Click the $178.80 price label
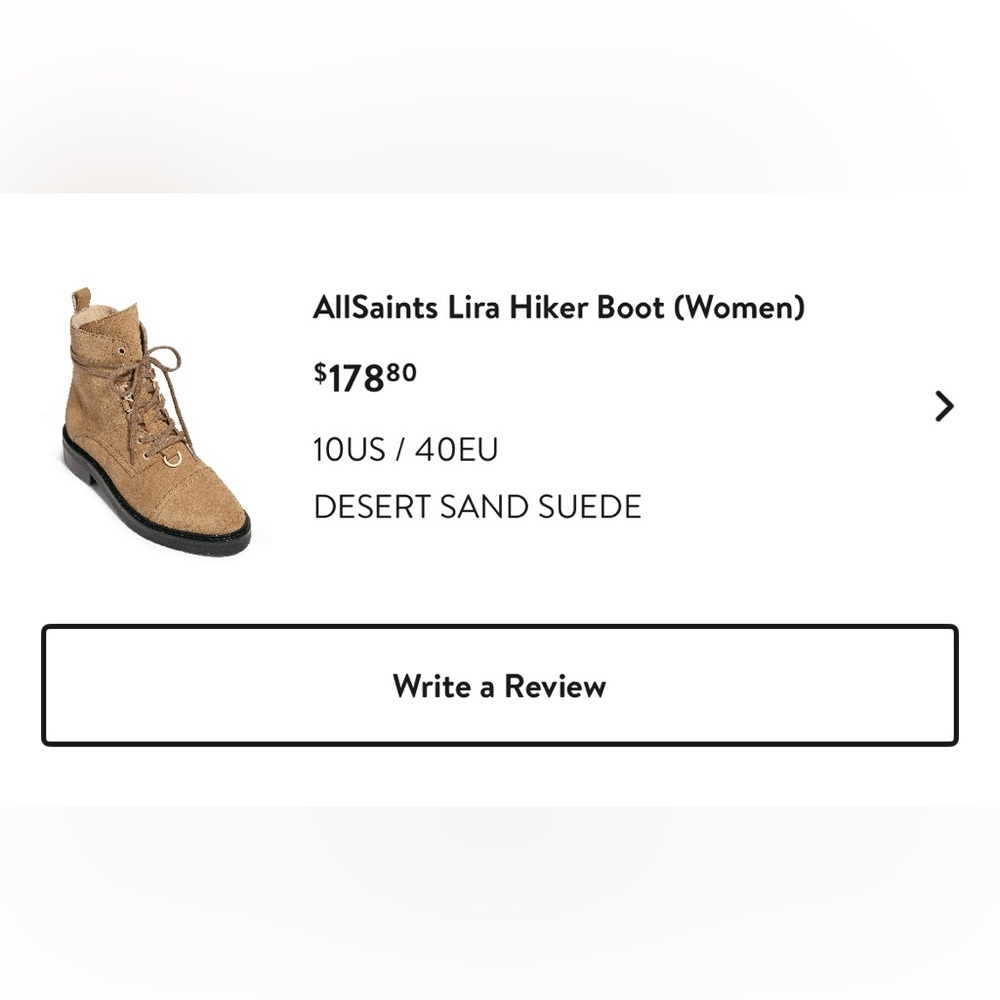This screenshot has height=1000, width=1000. pyautogui.click(x=365, y=375)
